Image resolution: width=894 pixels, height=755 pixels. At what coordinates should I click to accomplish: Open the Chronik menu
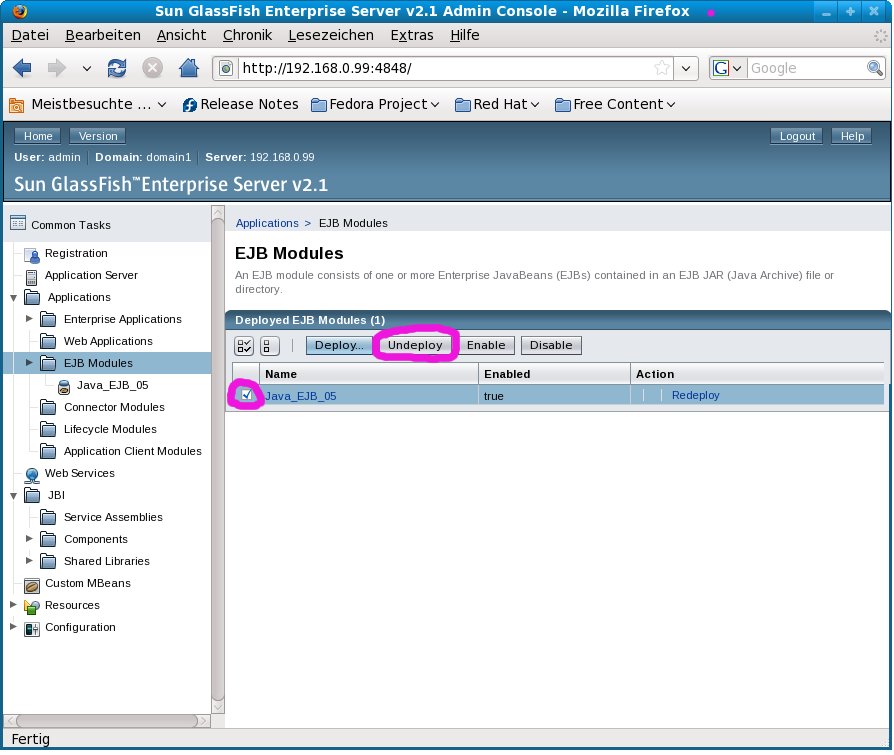click(x=247, y=35)
